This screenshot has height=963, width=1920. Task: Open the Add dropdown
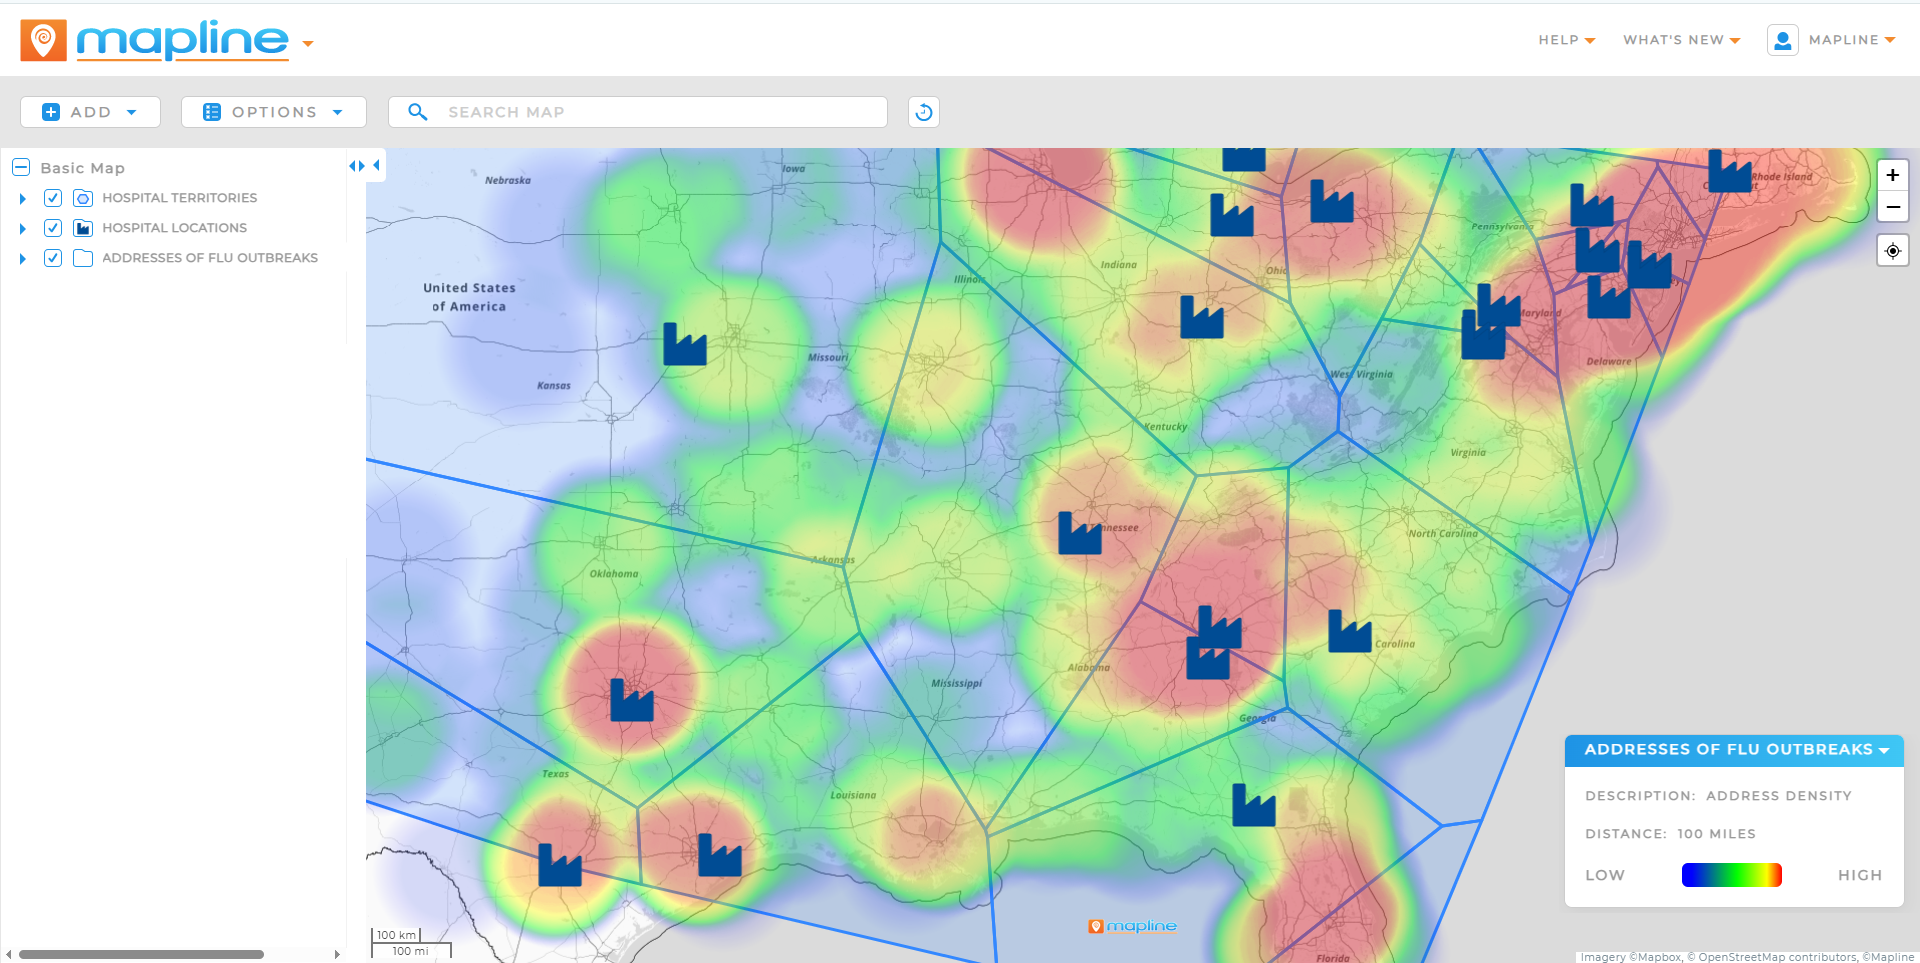(x=90, y=112)
